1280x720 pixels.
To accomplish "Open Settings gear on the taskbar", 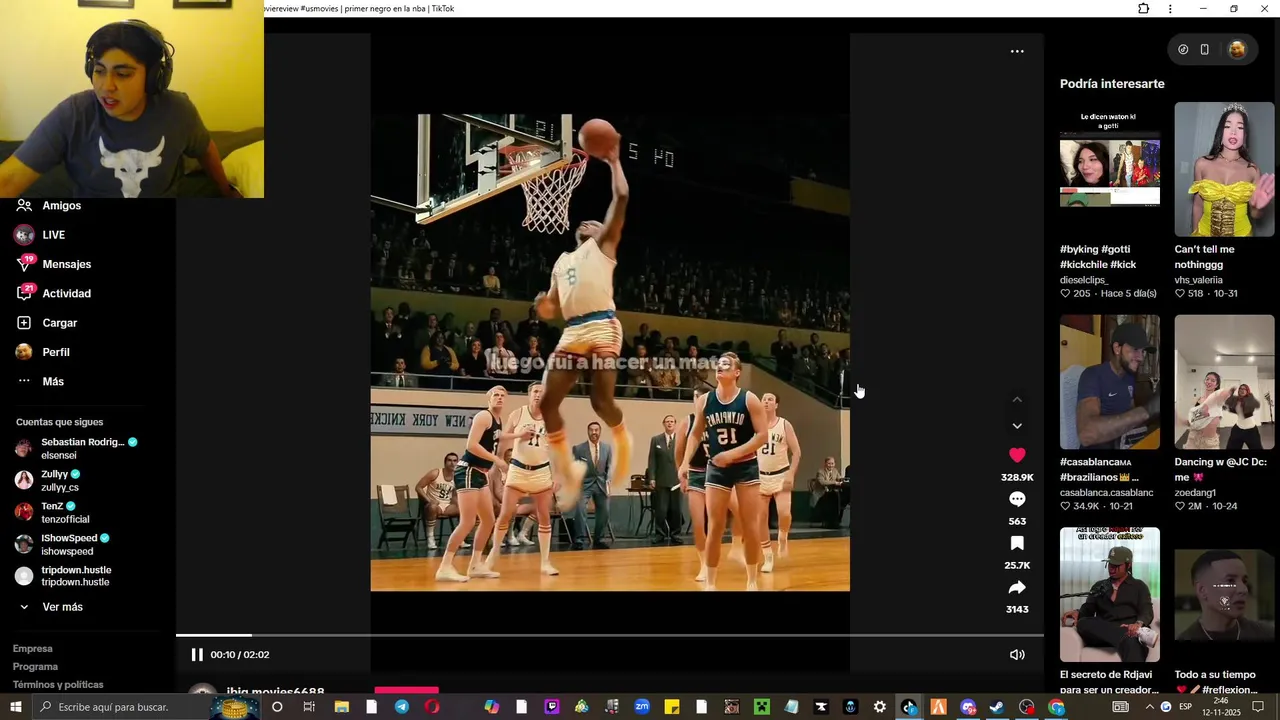I will tap(879, 707).
